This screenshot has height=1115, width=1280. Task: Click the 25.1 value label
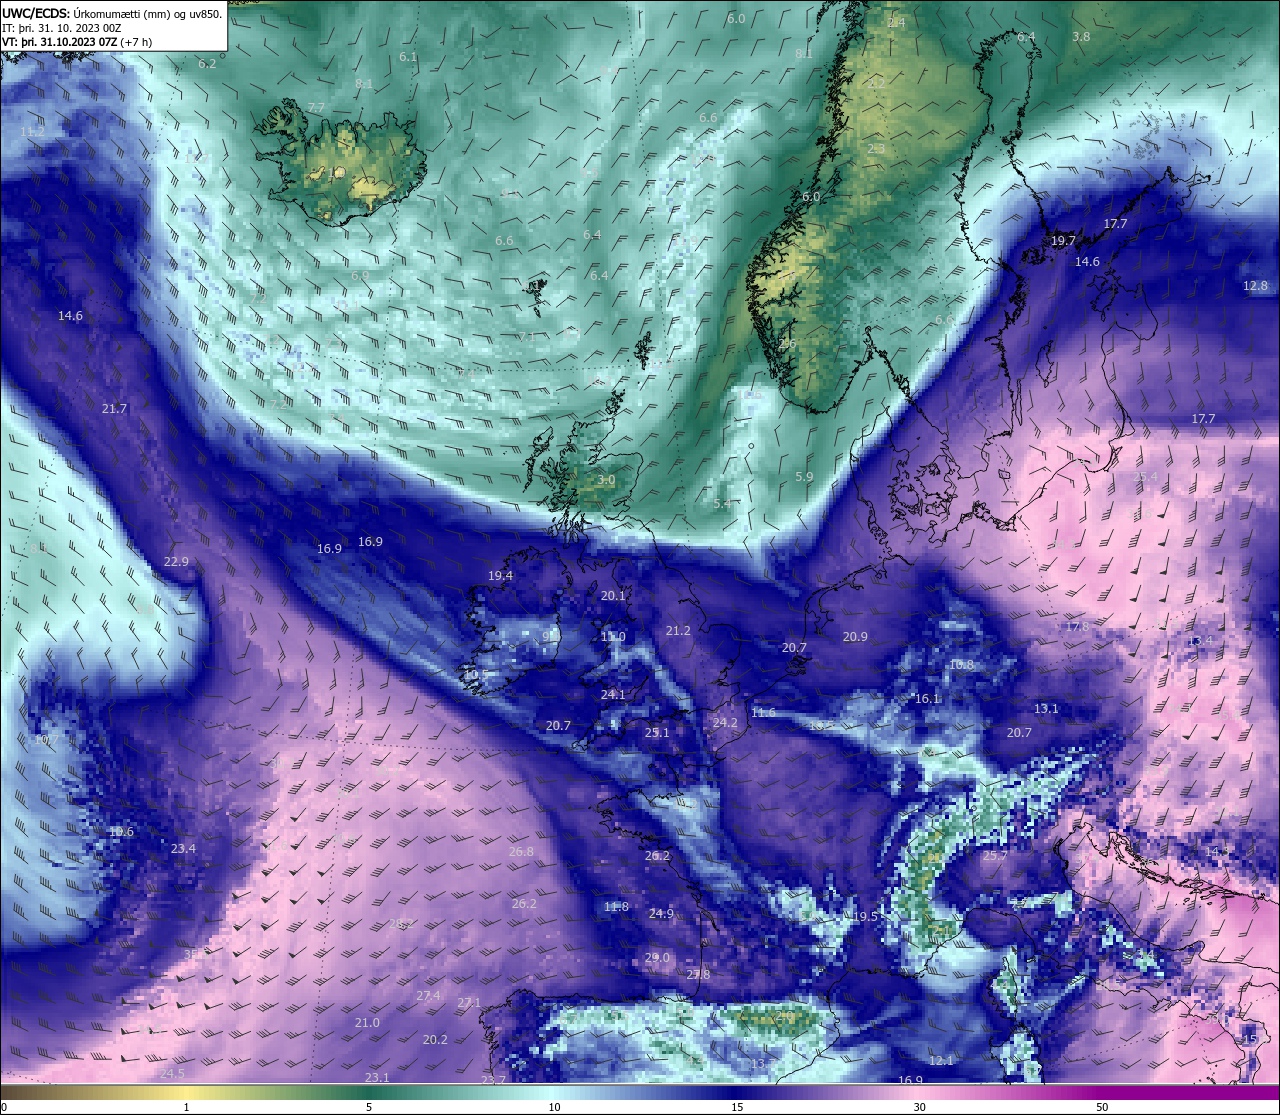click(x=657, y=733)
